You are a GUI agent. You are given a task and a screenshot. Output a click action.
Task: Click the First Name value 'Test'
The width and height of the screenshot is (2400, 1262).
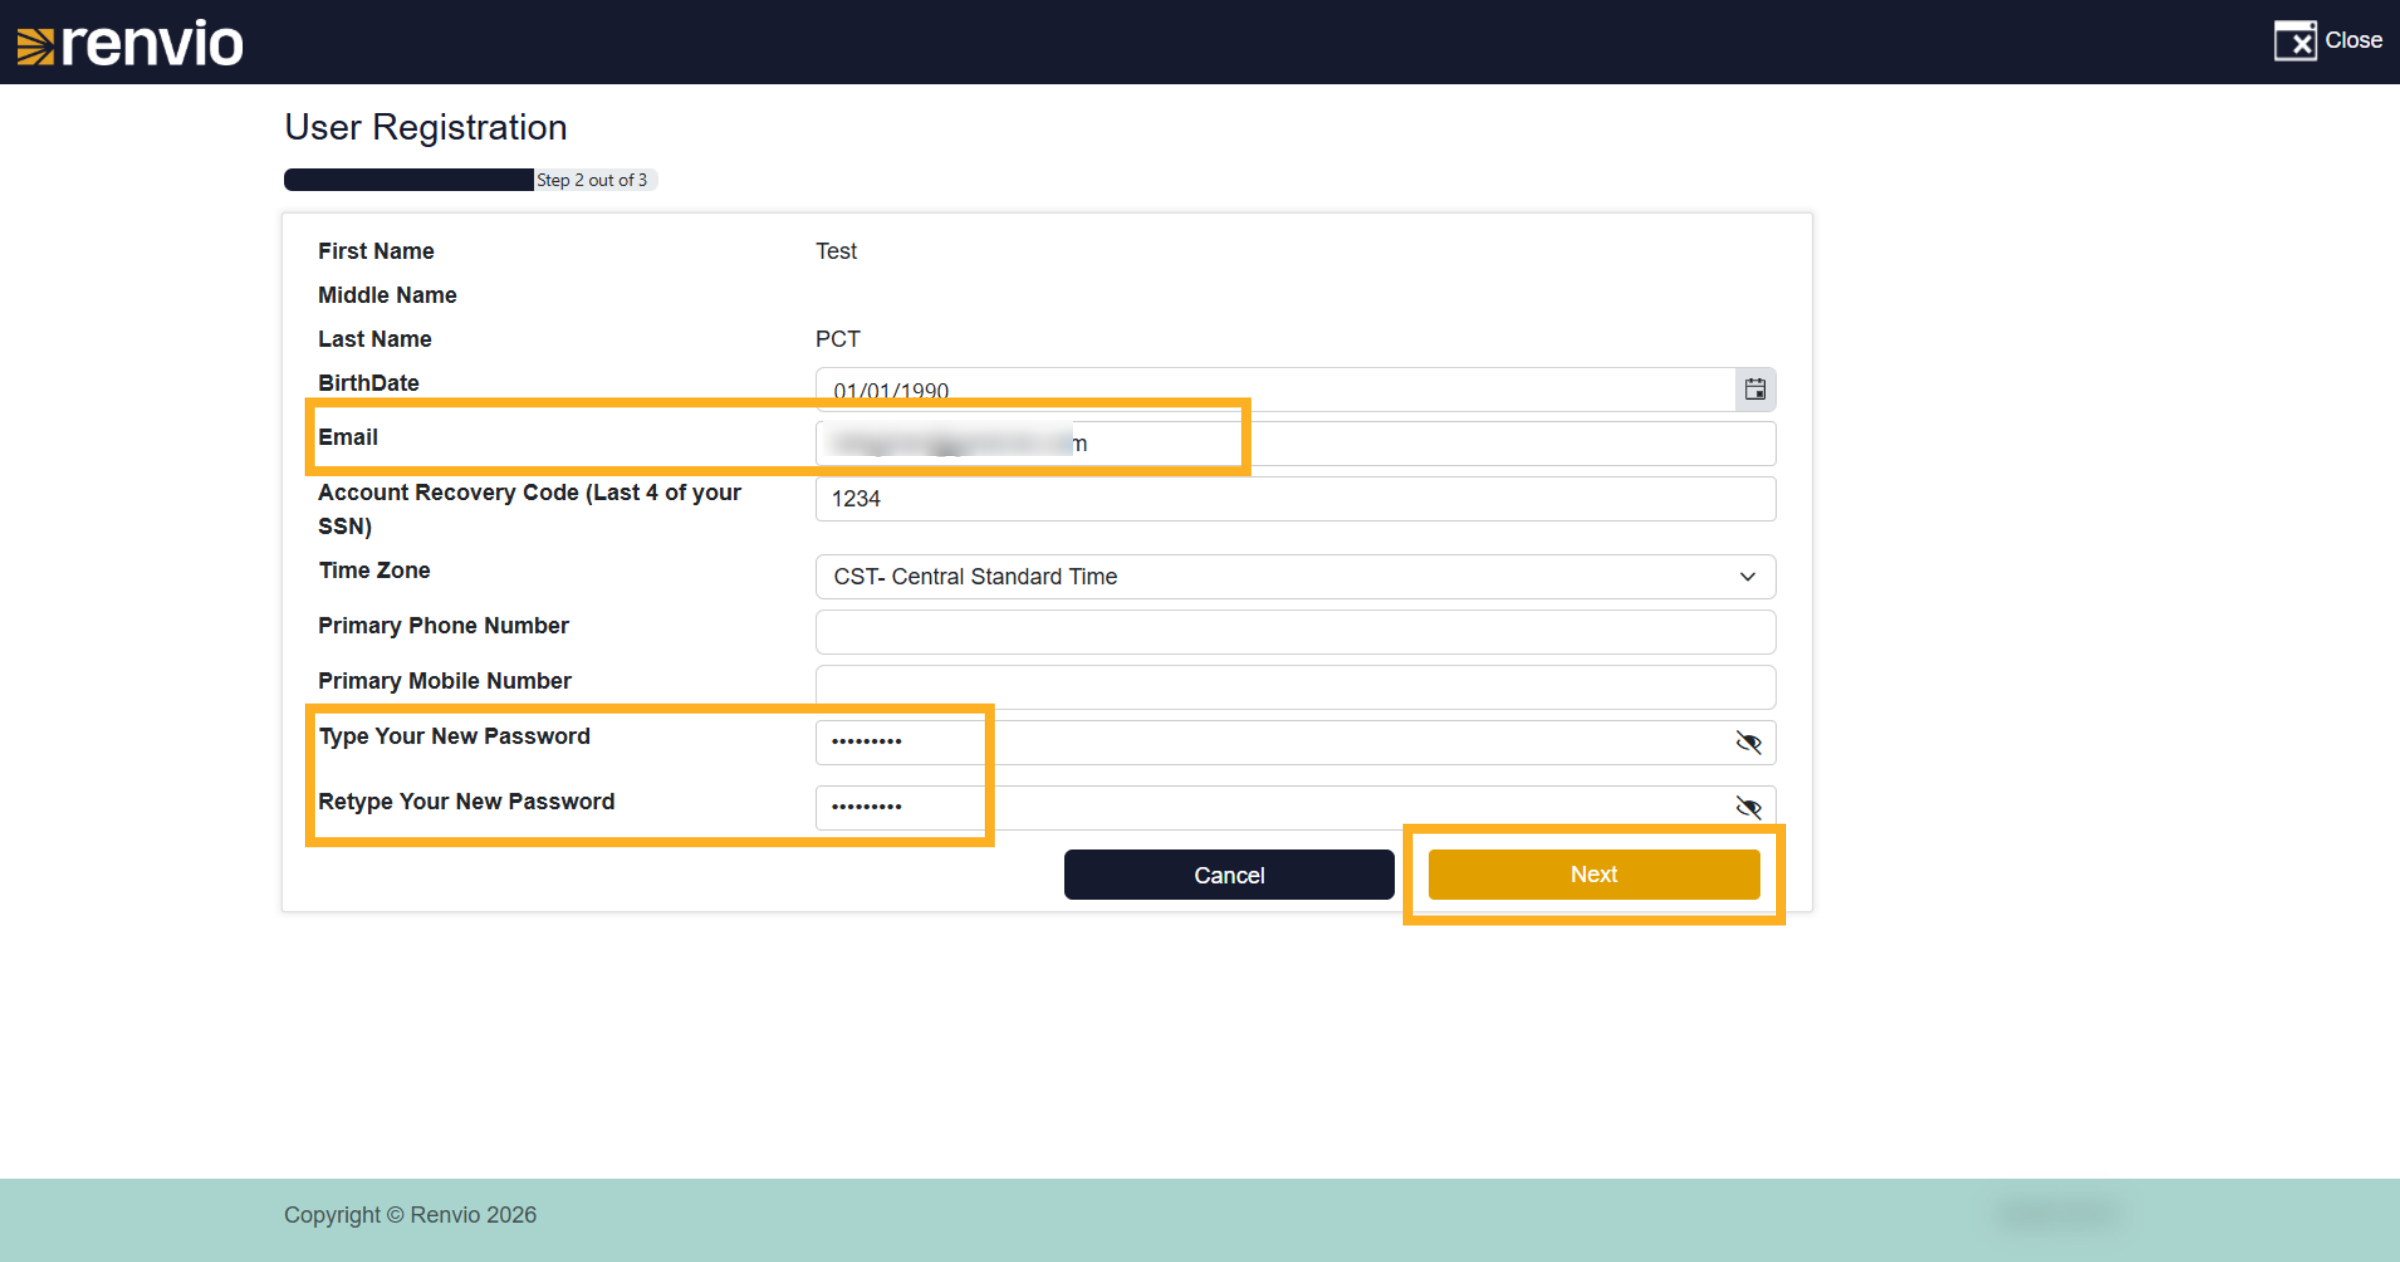[x=836, y=251]
